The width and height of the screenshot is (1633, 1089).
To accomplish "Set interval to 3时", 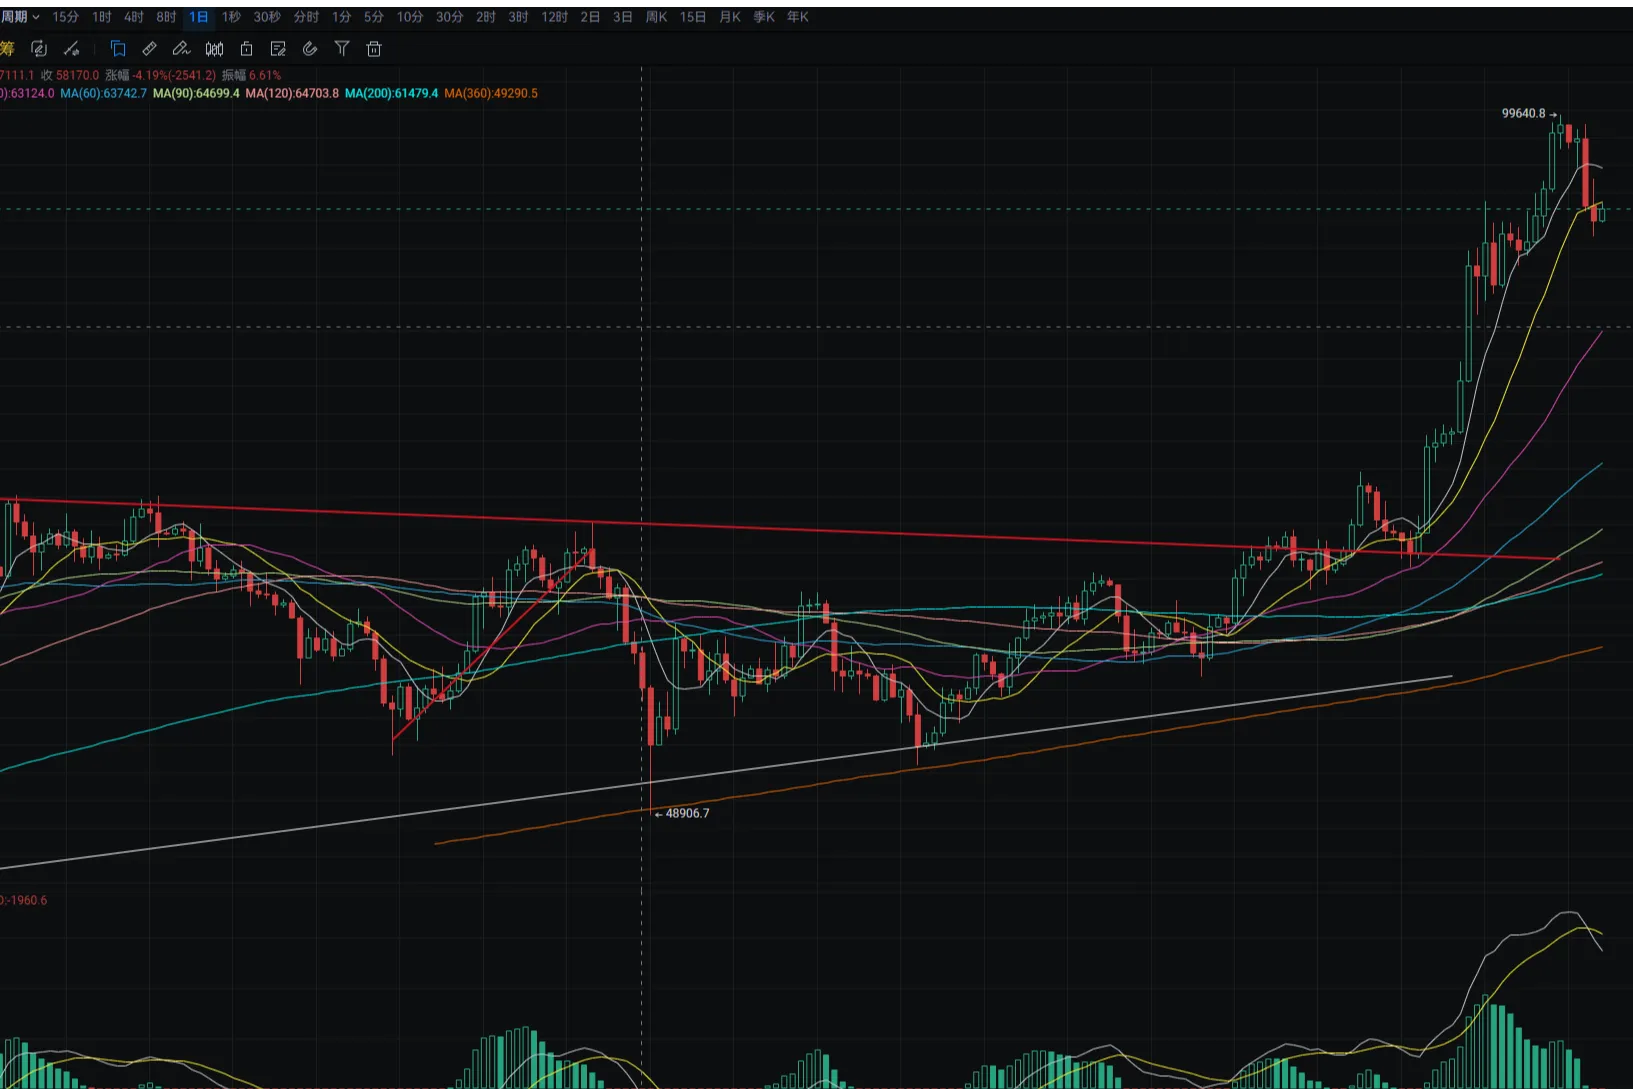I will coord(518,17).
